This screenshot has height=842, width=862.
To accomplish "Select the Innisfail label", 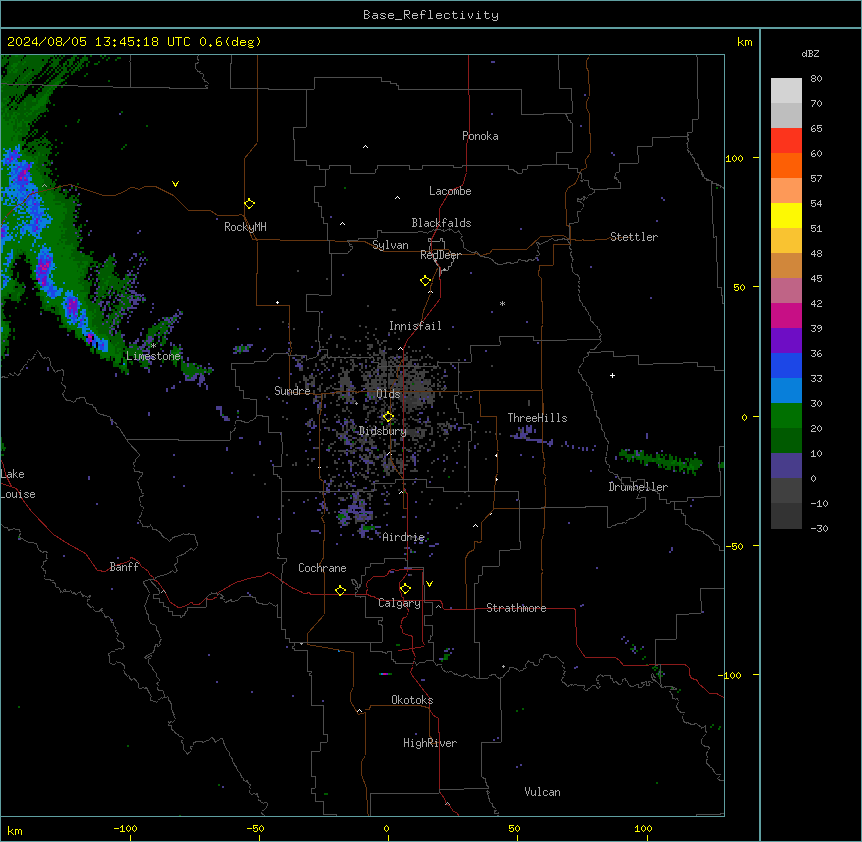I will pyautogui.click(x=415, y=326).
